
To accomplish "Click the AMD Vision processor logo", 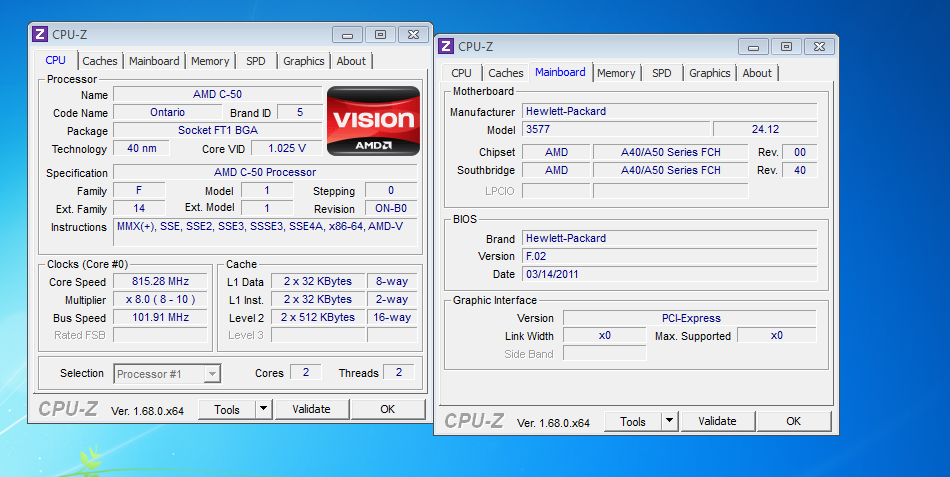I will (373, 121).
